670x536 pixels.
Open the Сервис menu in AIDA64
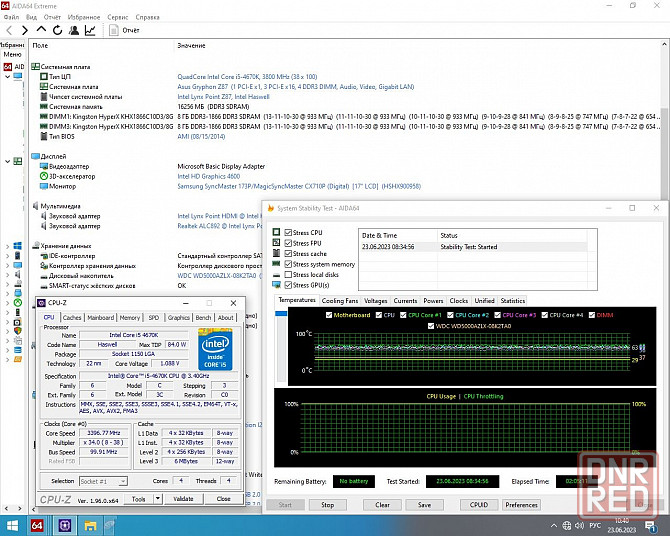(x=117, y=17)
